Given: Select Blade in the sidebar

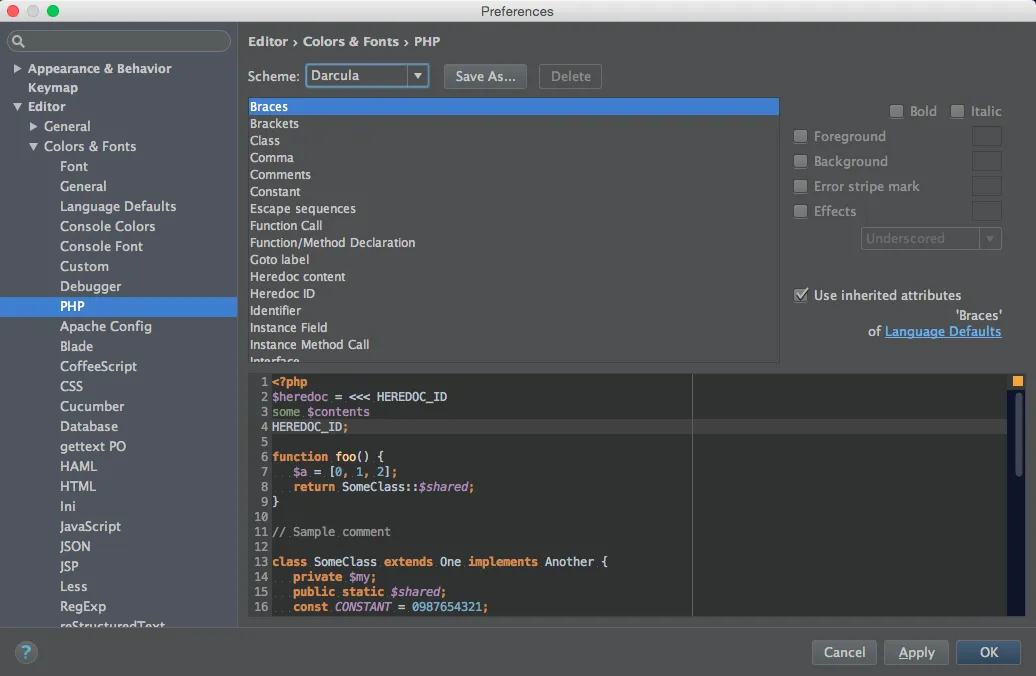Looking at the screenshot, I should pyautogui.click(x=76, y=346).
